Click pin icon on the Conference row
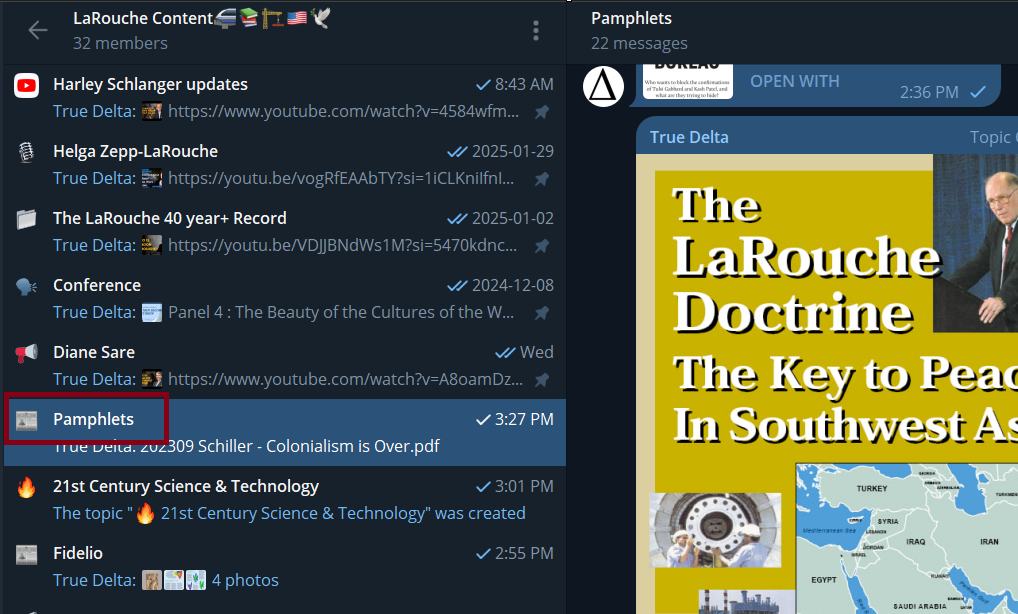Image resolution: width=1018 pixels, height=614 pixels. (541, 313)
